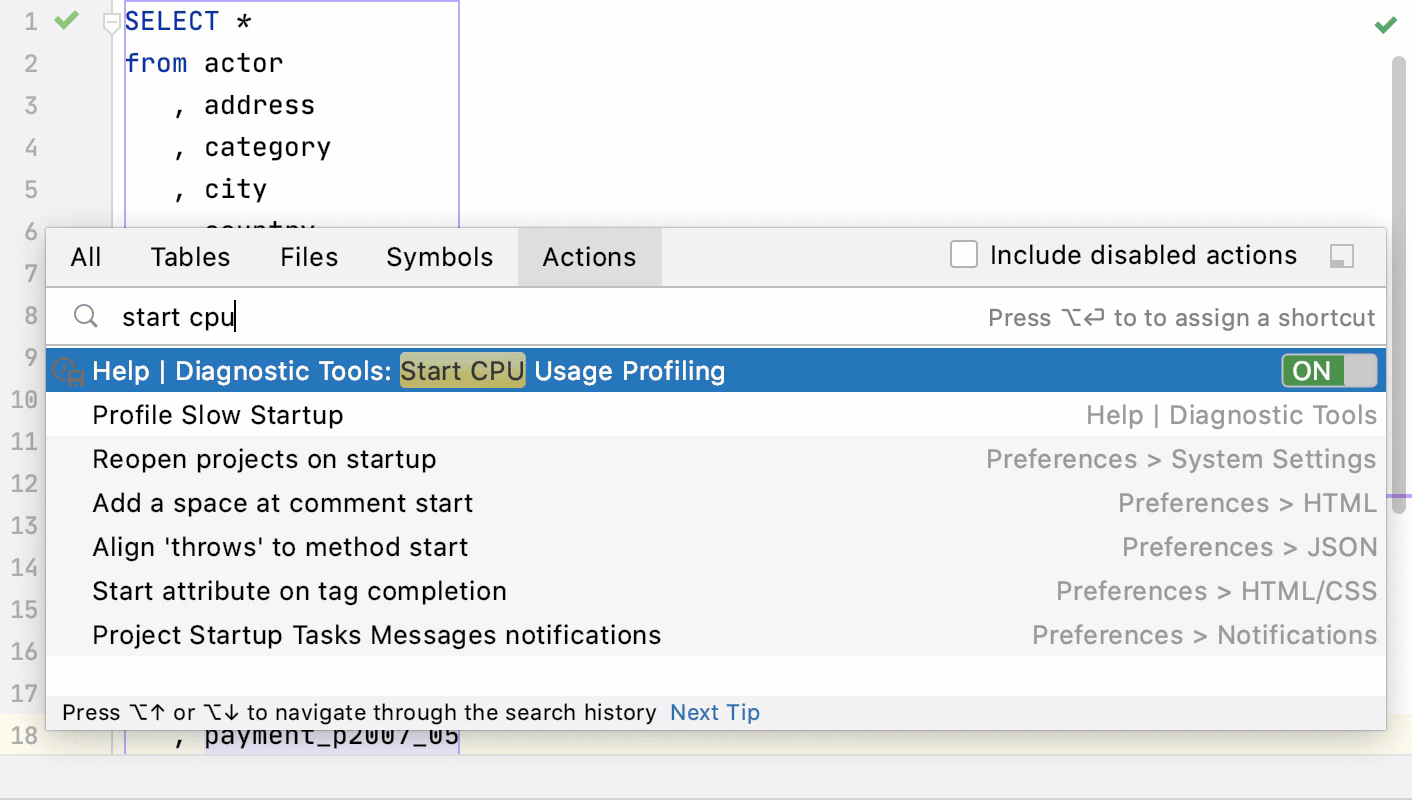
Task: Click the green checkmark in the gutter
Action: click(x=65, y=20)
